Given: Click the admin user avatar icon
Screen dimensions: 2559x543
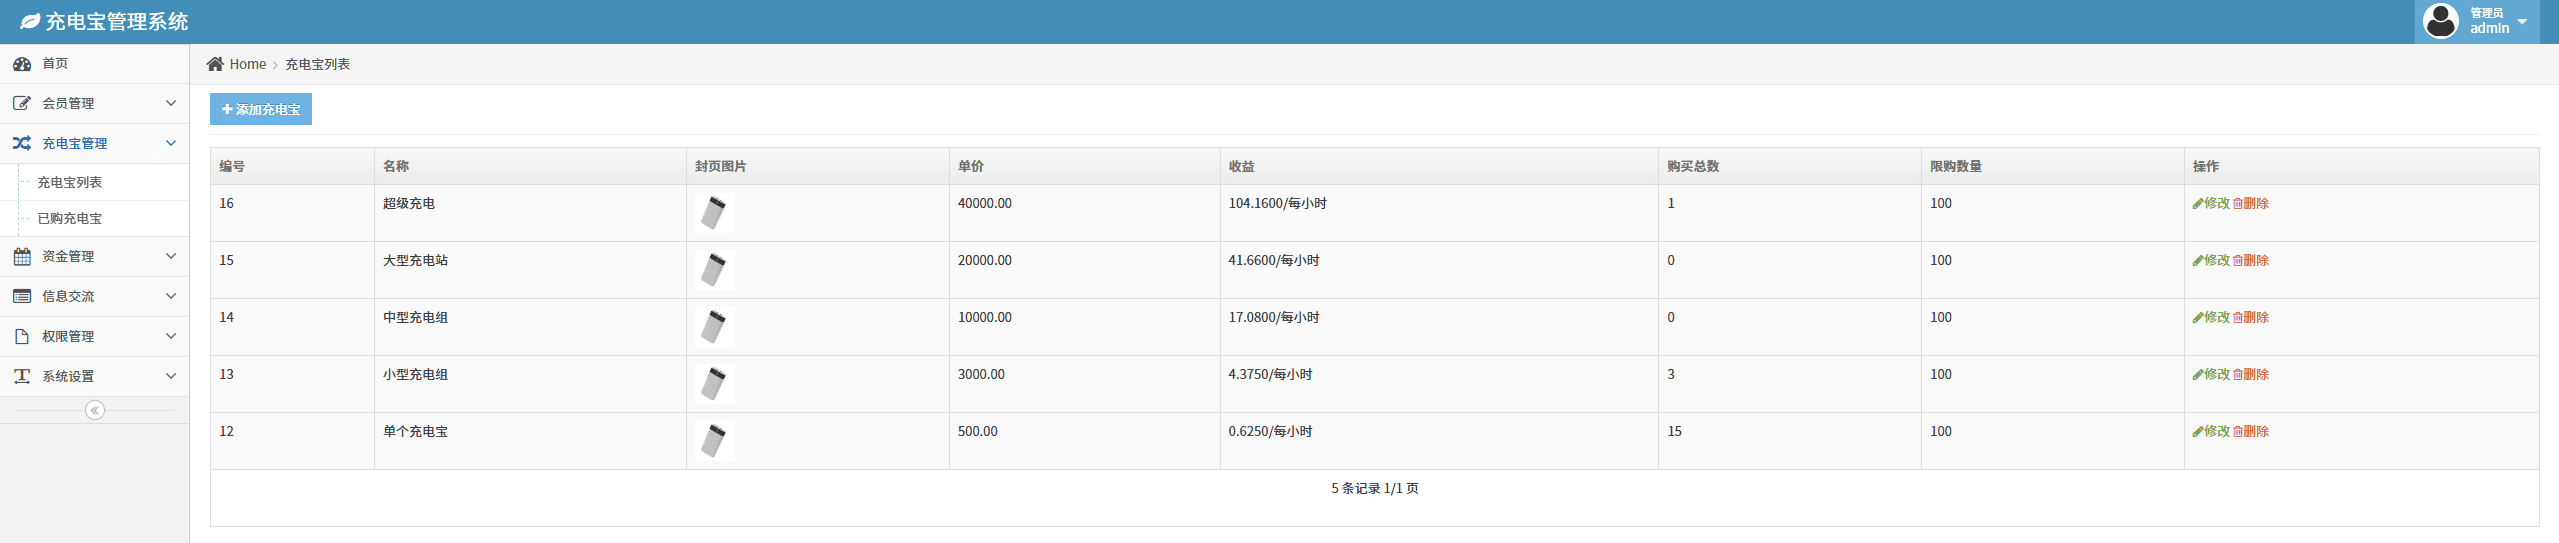Looking at the screenshot, I should 2441,21.
